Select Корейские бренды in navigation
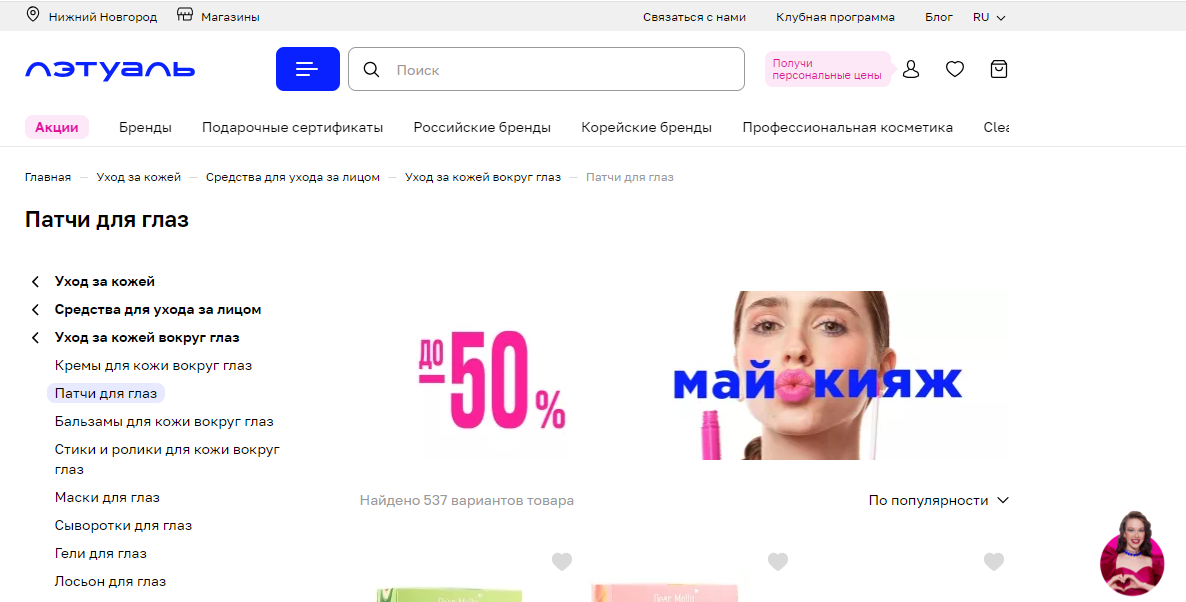The width and height of the screenshot is (1186, 602). click(646, 127)
